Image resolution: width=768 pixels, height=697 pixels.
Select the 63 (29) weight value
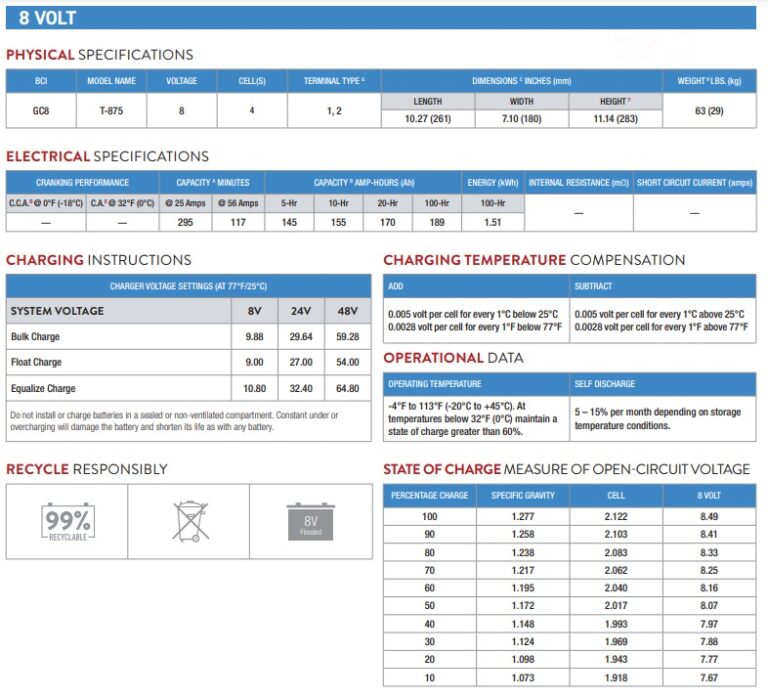(x=709, y=111)
